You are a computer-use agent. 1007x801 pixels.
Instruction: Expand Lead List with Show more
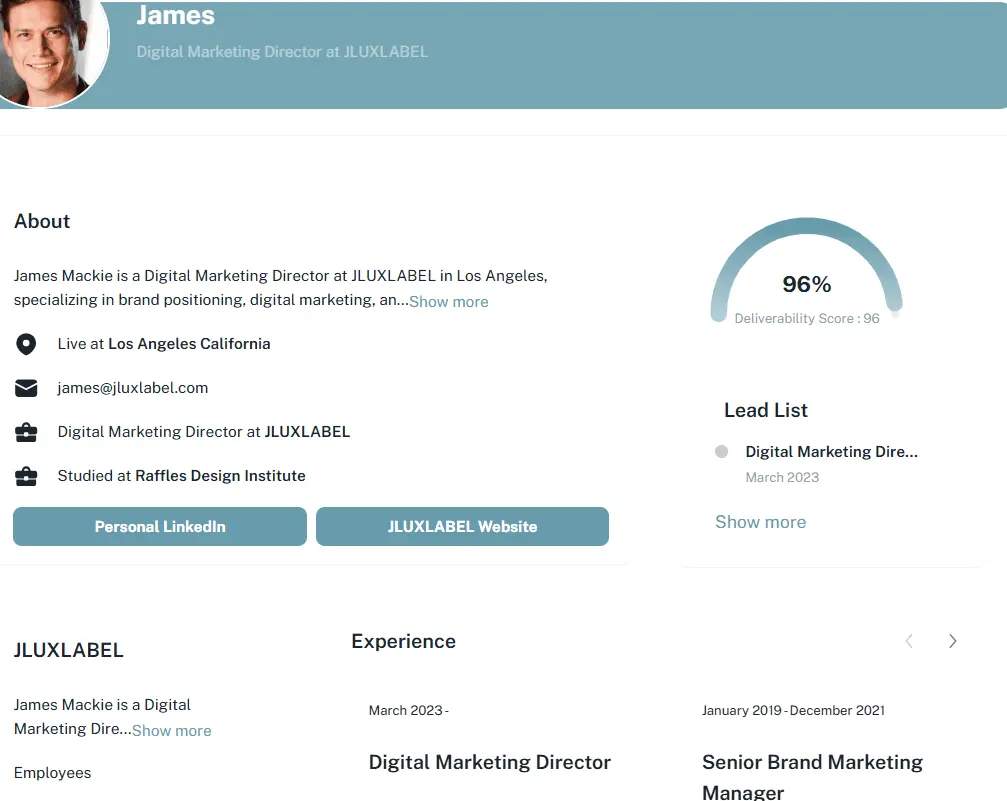point(760,522)
